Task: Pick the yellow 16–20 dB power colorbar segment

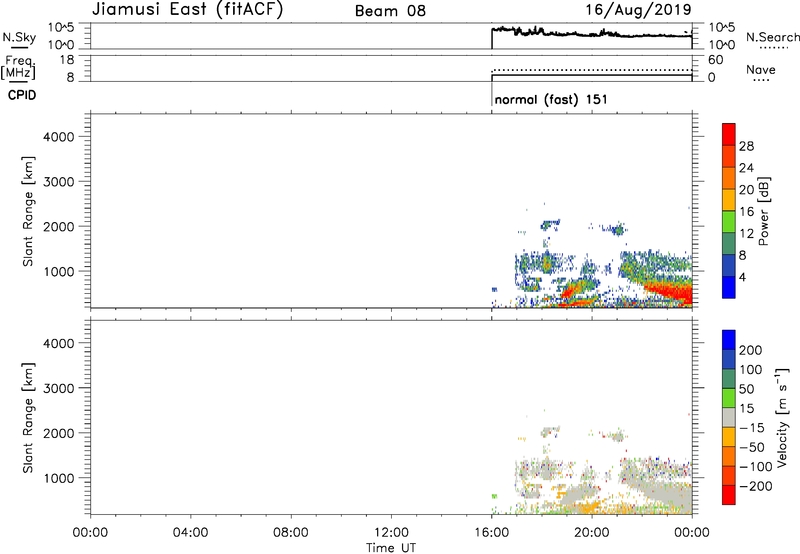Action: click(x=729, y=200)
